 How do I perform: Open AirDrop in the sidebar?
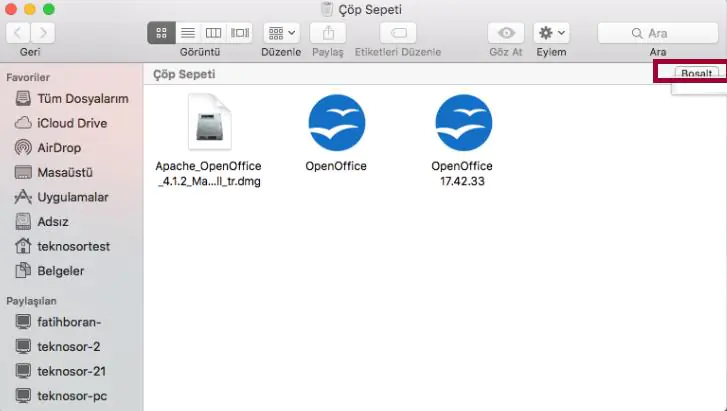pyautogui.click(x=48, y=148)
